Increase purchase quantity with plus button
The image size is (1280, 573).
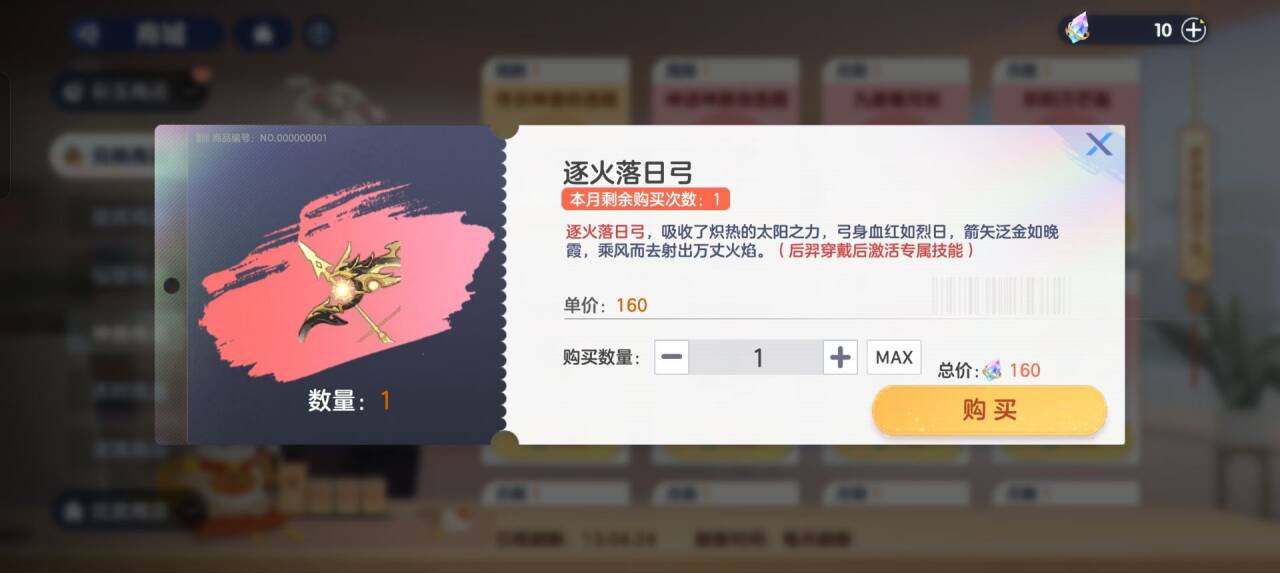840,357
